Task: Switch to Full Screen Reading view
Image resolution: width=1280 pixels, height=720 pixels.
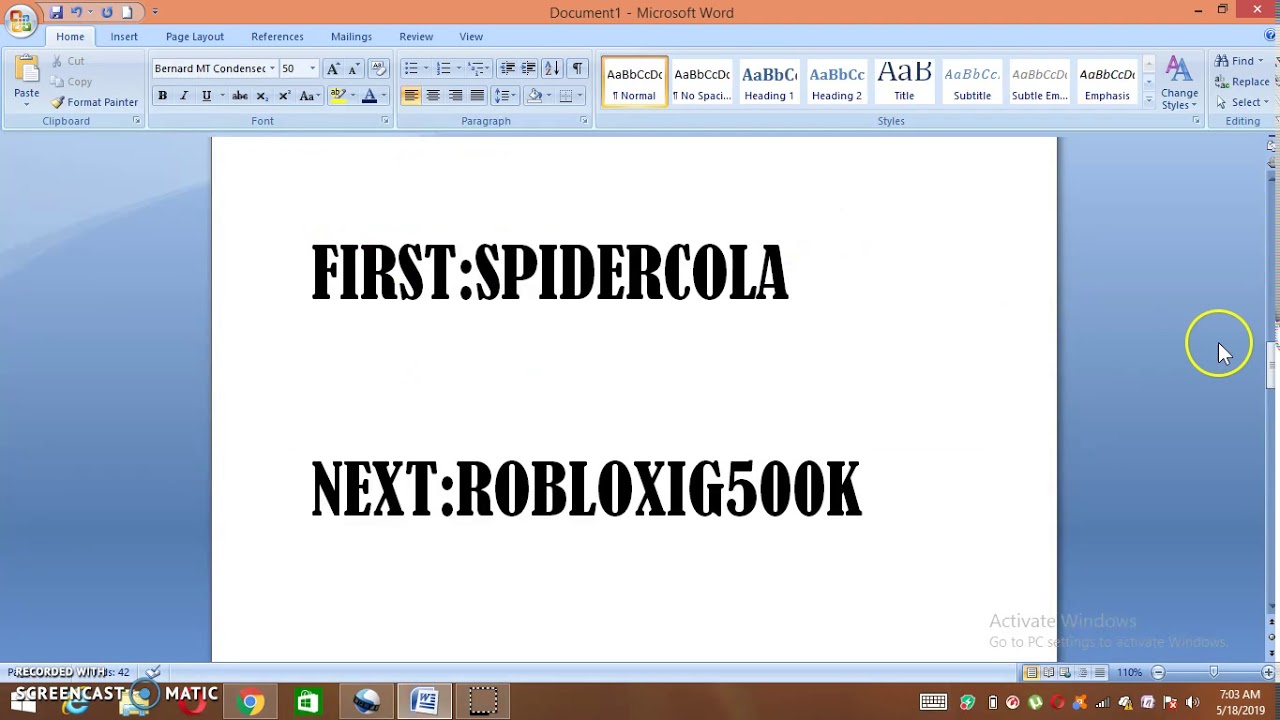Action: (x=1048, y=672)
